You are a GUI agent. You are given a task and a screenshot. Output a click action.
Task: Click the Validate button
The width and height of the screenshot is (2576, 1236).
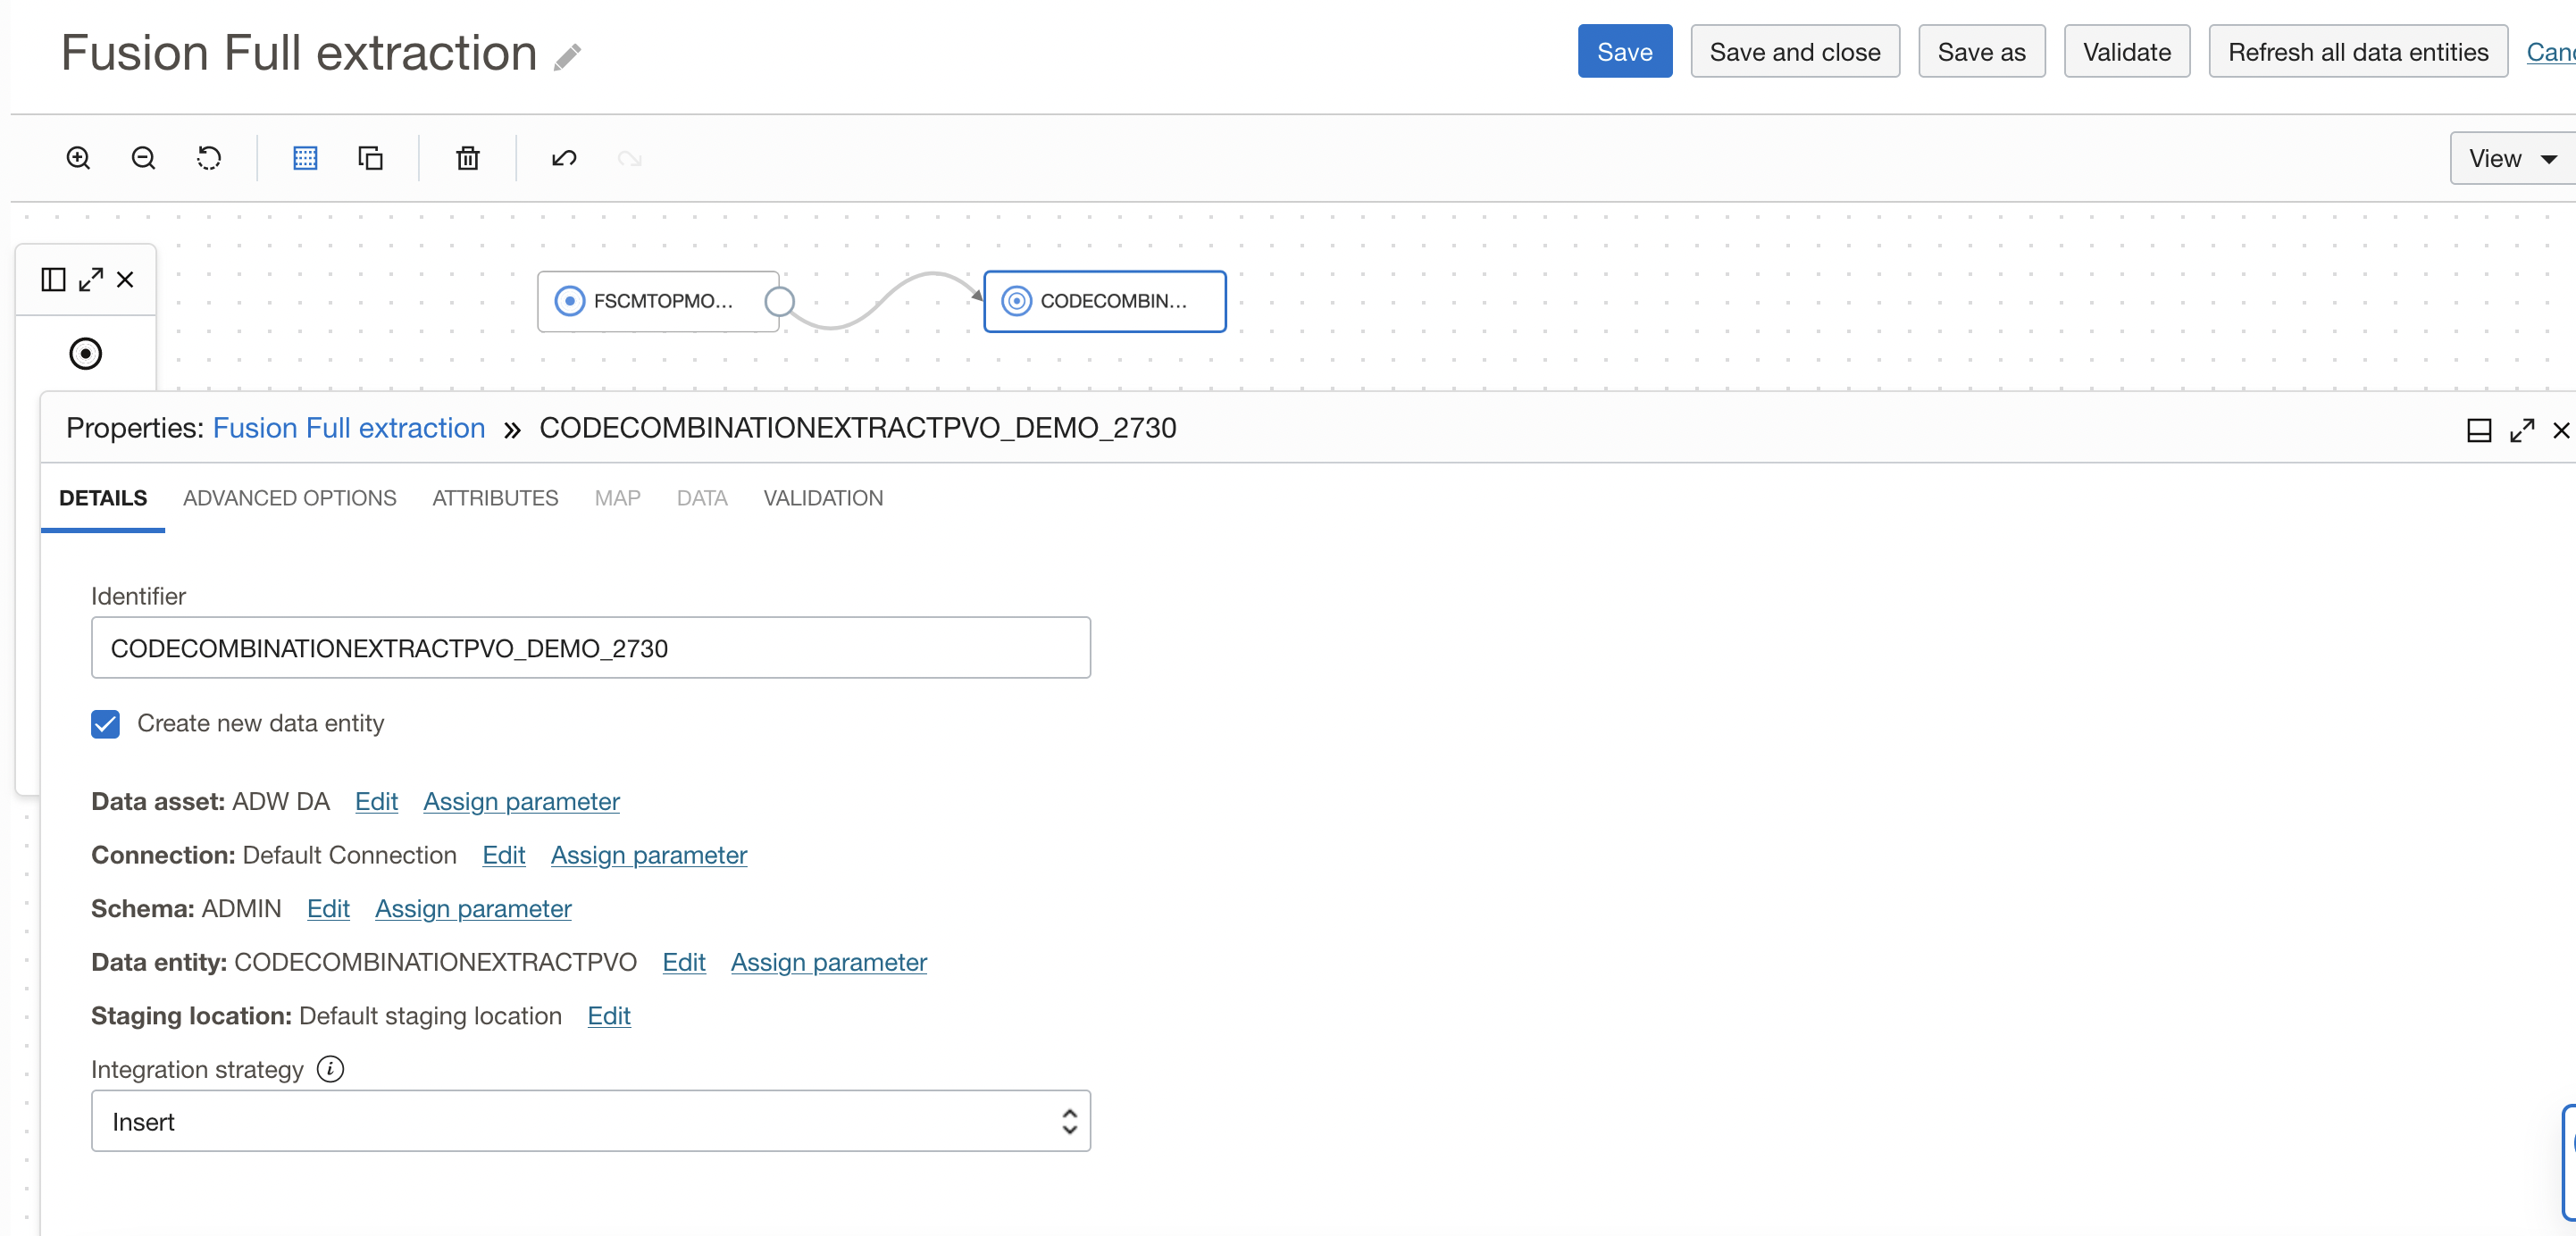[x=2126, y=52]
